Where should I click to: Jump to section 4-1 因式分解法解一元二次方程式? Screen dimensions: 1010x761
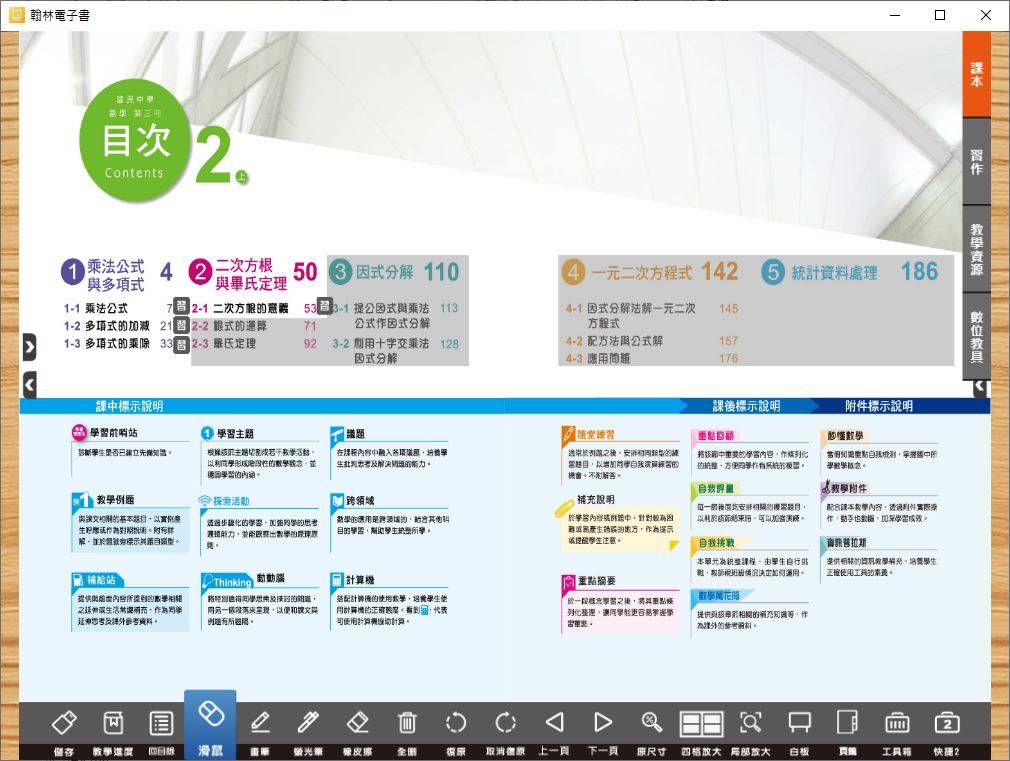tap(652, 316)
